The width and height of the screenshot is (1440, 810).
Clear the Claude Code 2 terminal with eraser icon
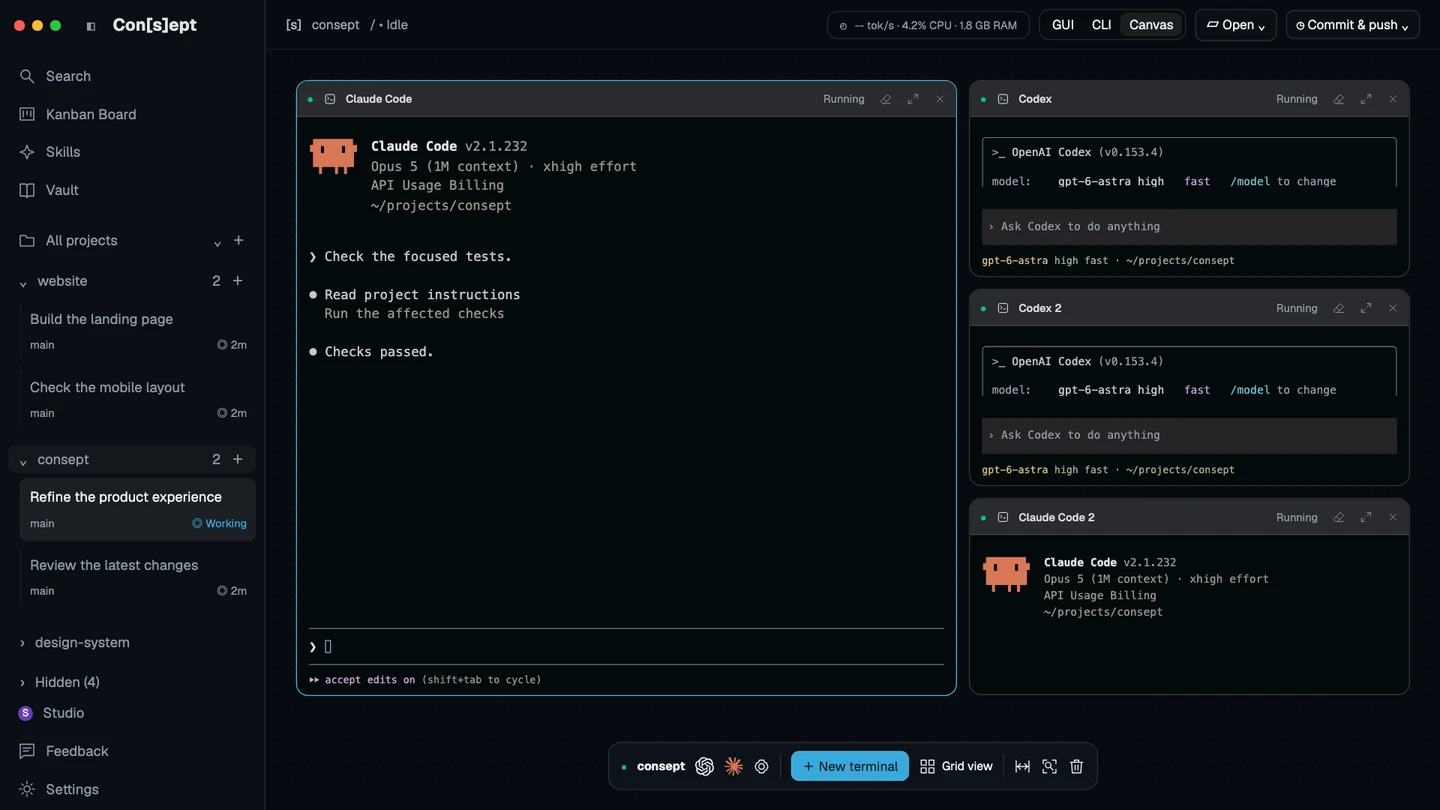(1339, 517)
